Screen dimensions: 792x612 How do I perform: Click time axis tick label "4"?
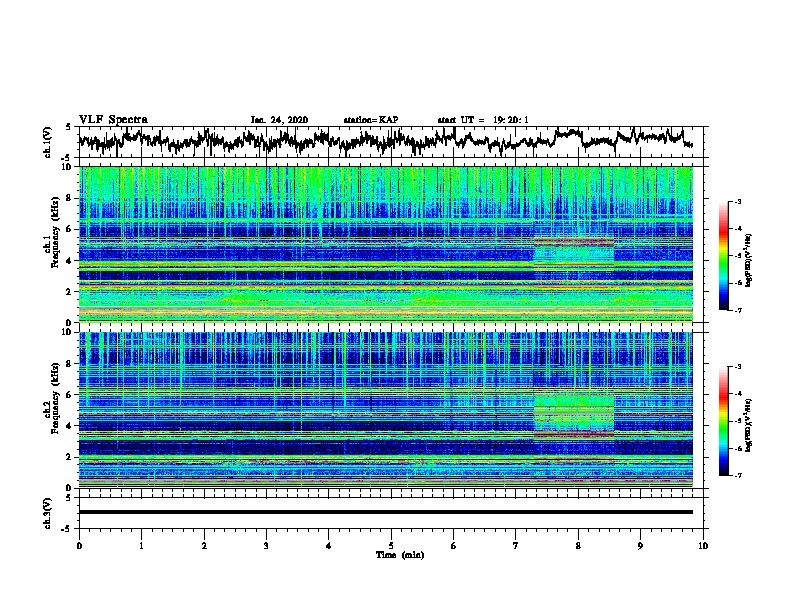[x=329, y=546]
